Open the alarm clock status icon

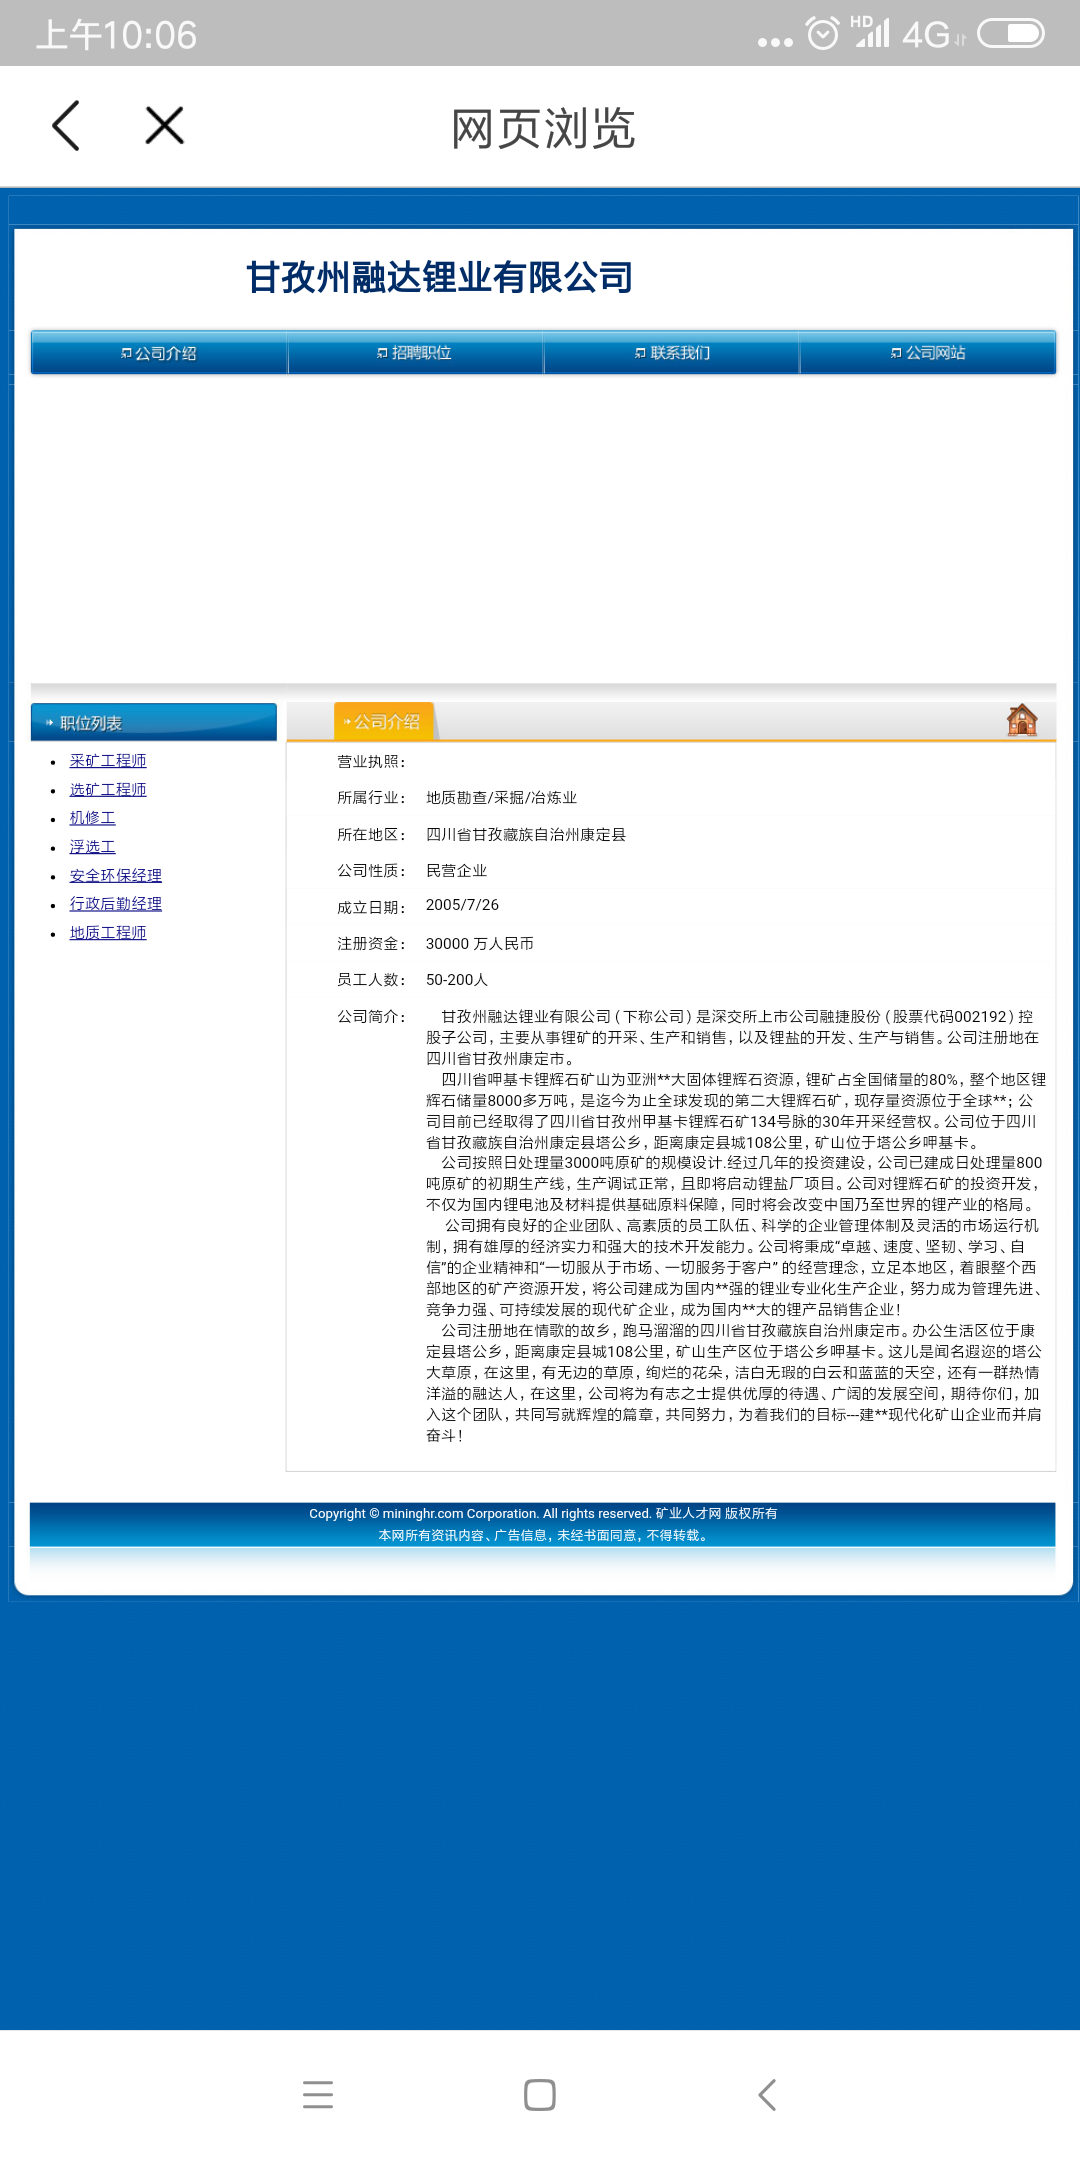tap(823, 34)
